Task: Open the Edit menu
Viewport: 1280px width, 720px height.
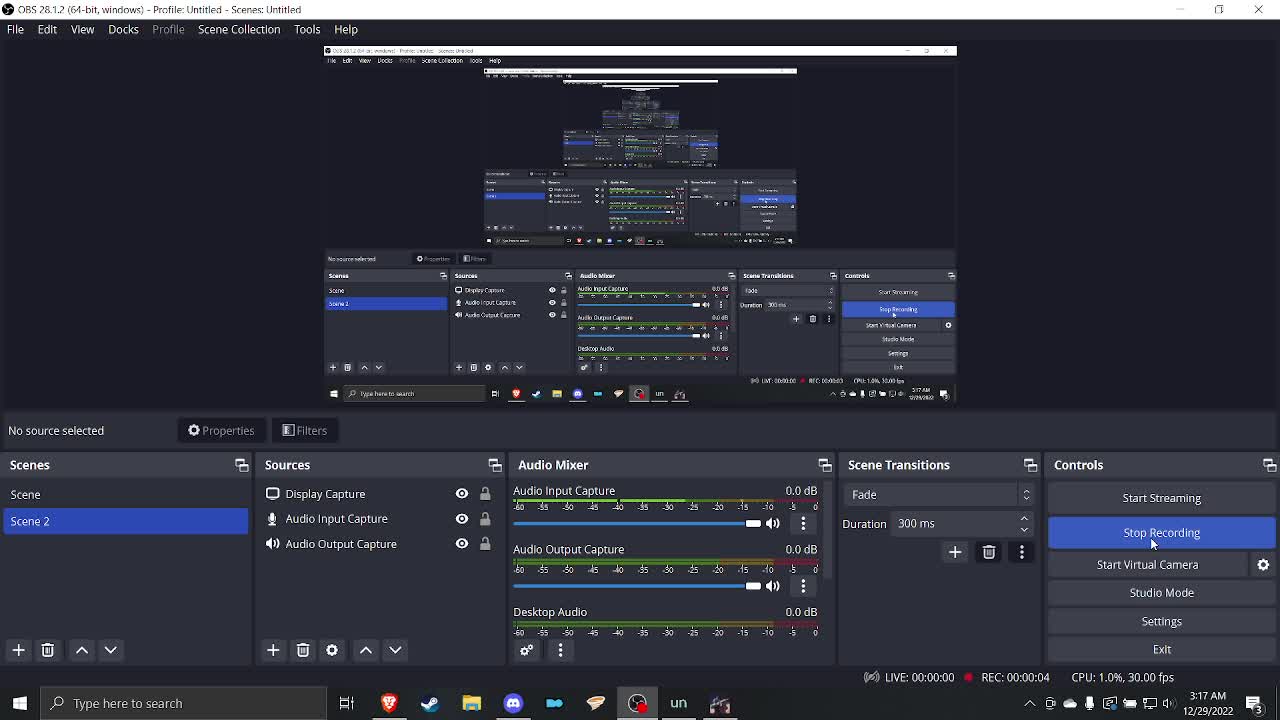Action: click(47, 29)
